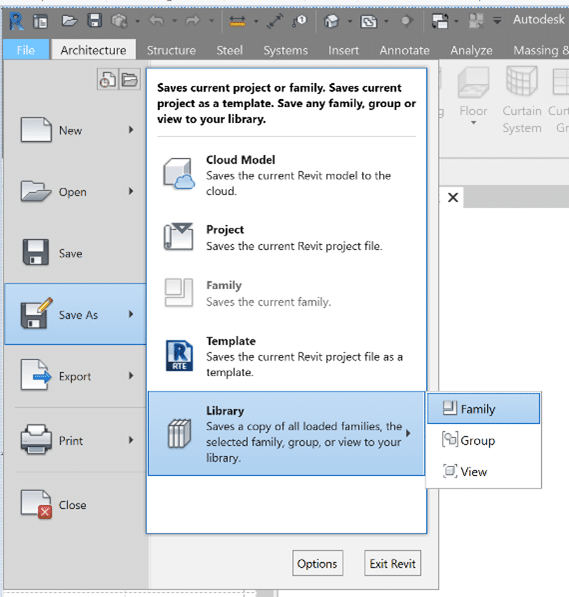Open the Undo history dropdown arrow
The image size is (569, 597).
tap(174, 21)
